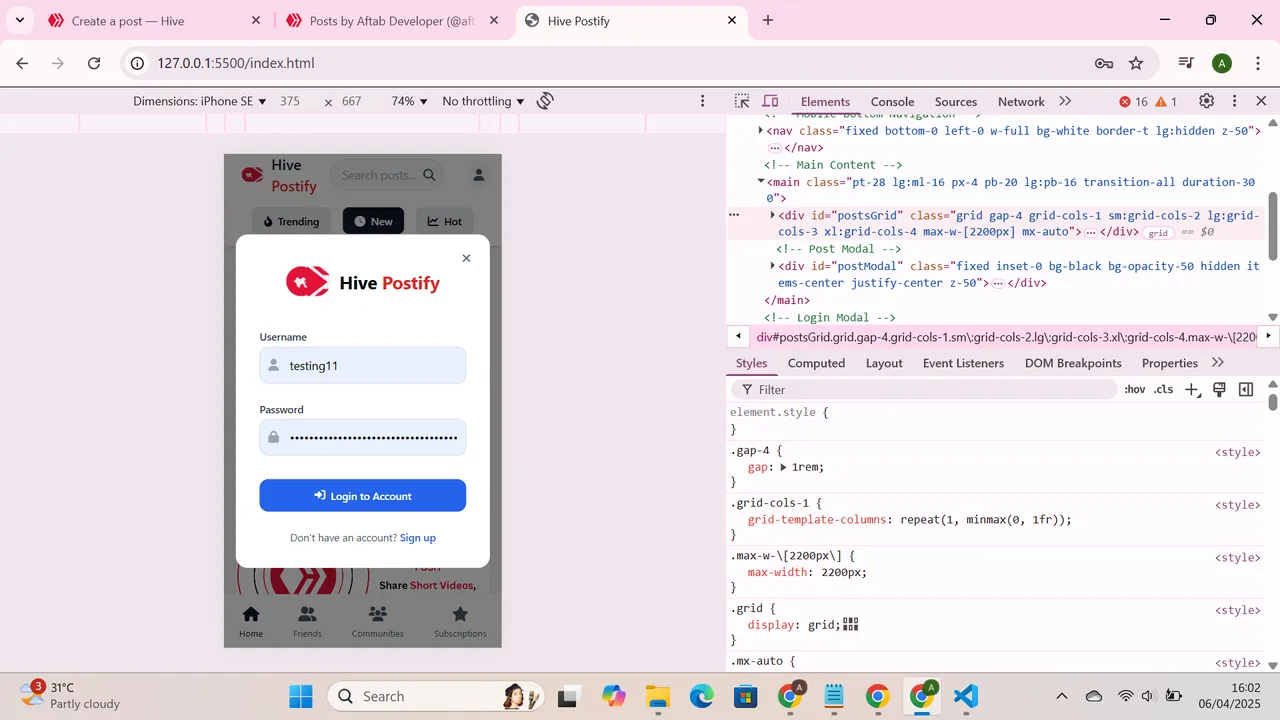
Task: Click the search magnifier icon in the app
Action: (430, 175)
